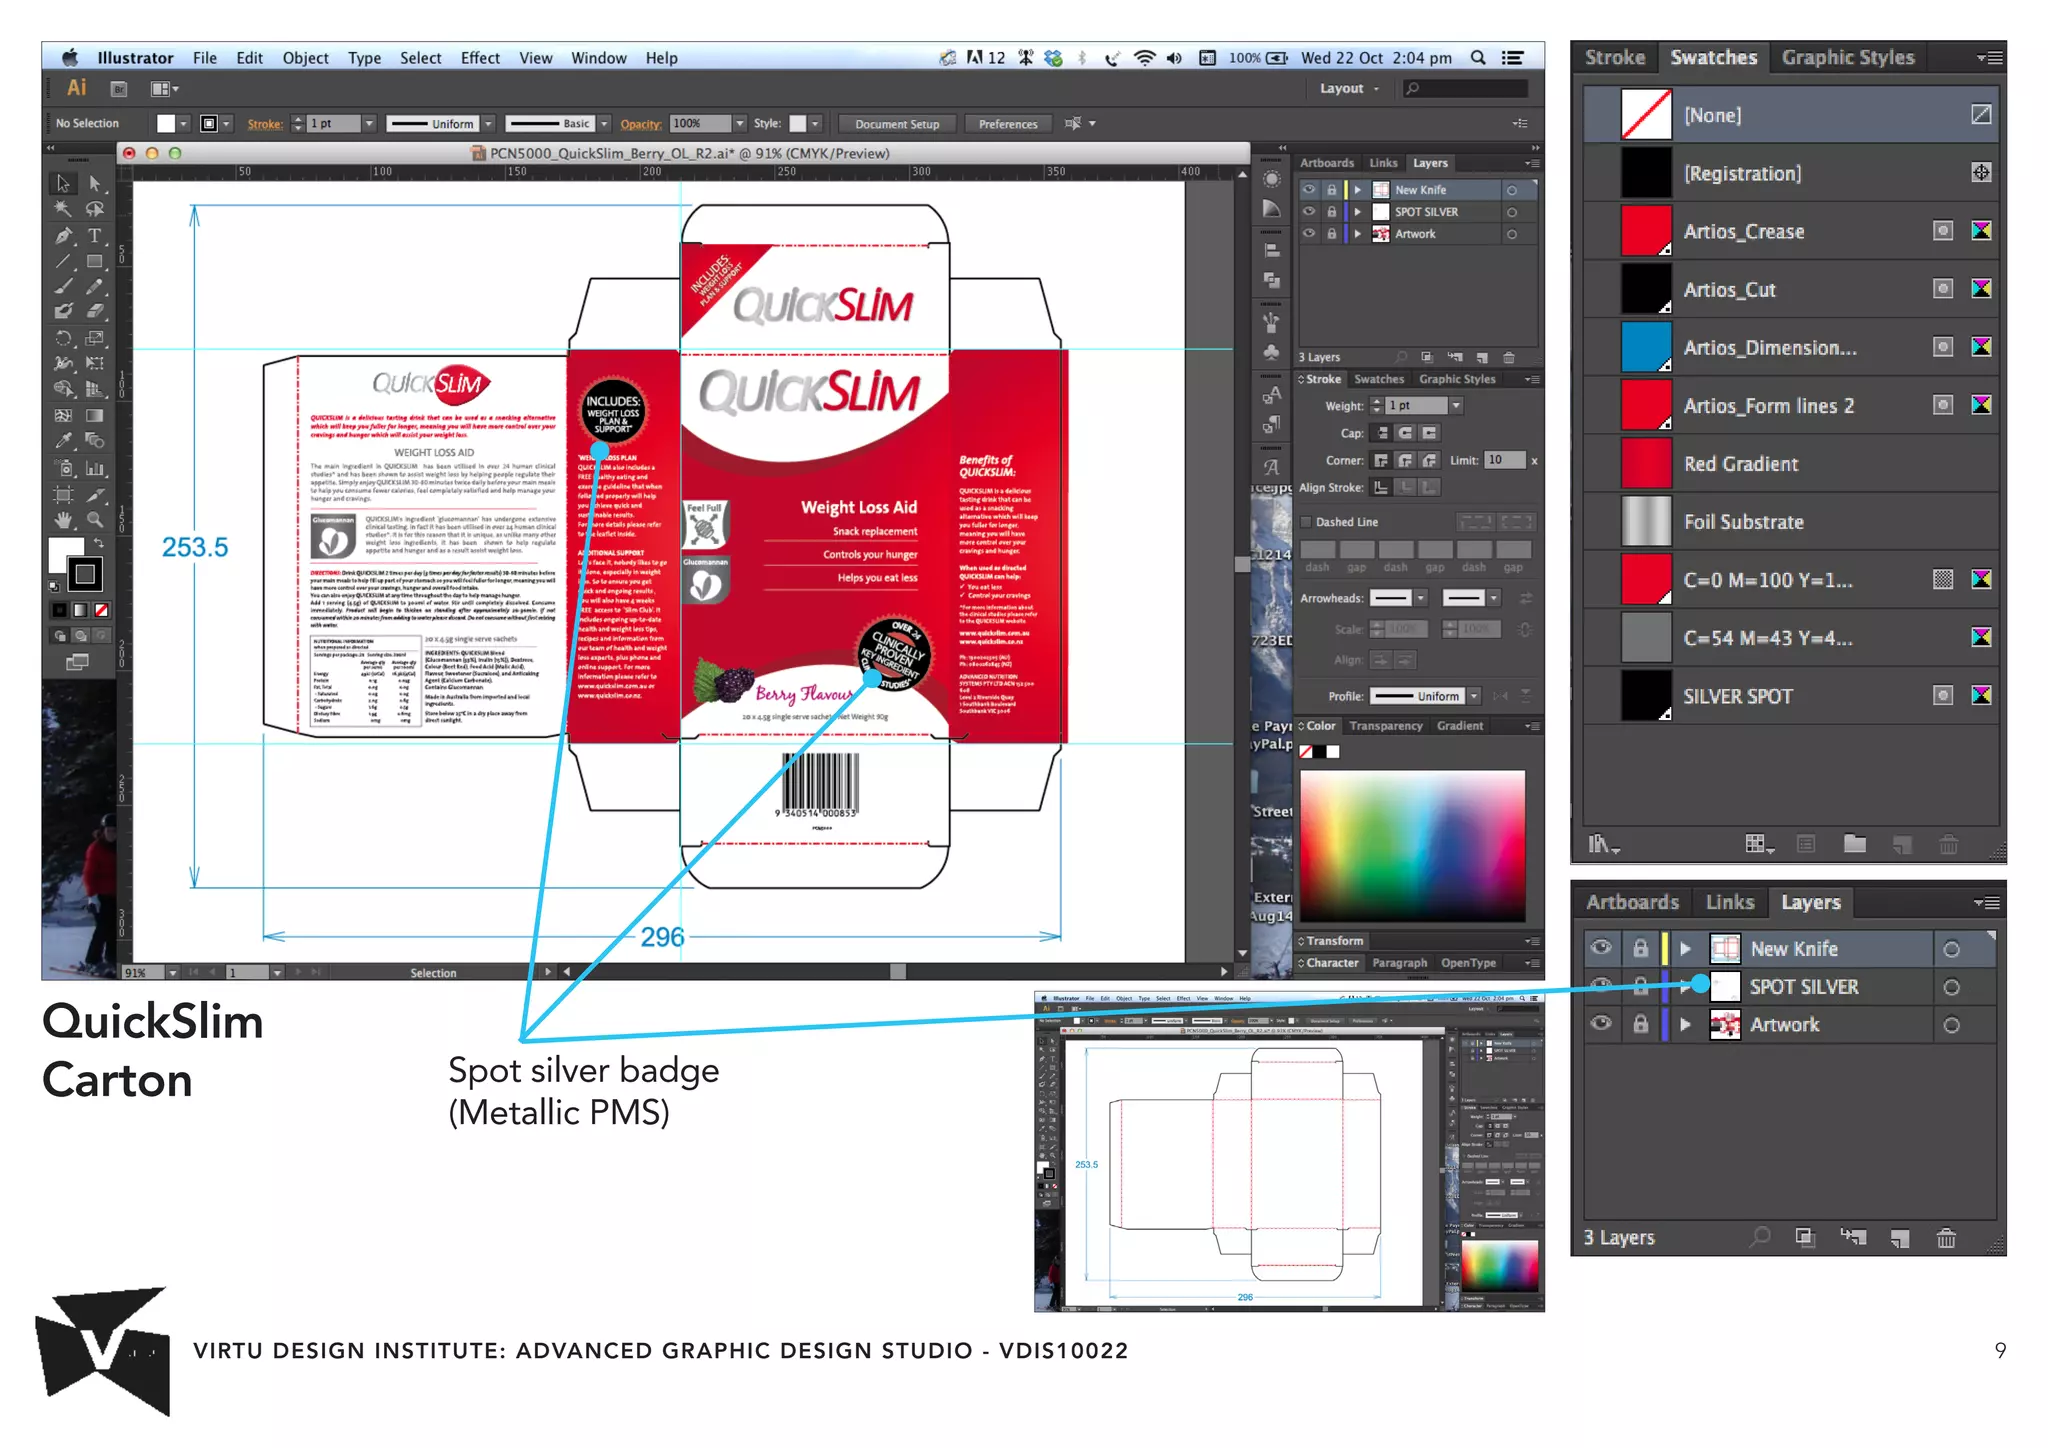
Task: Select the Direct Selection tool
Action: tap(95, 184)
